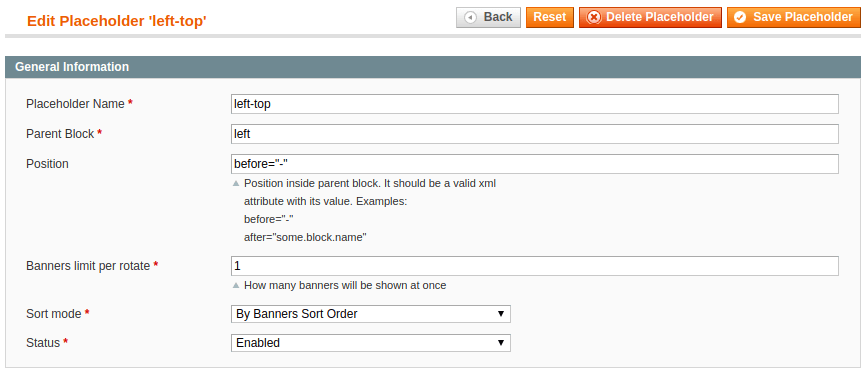Reset the placeholder form

pyautogui.click(x=550, y=17)
